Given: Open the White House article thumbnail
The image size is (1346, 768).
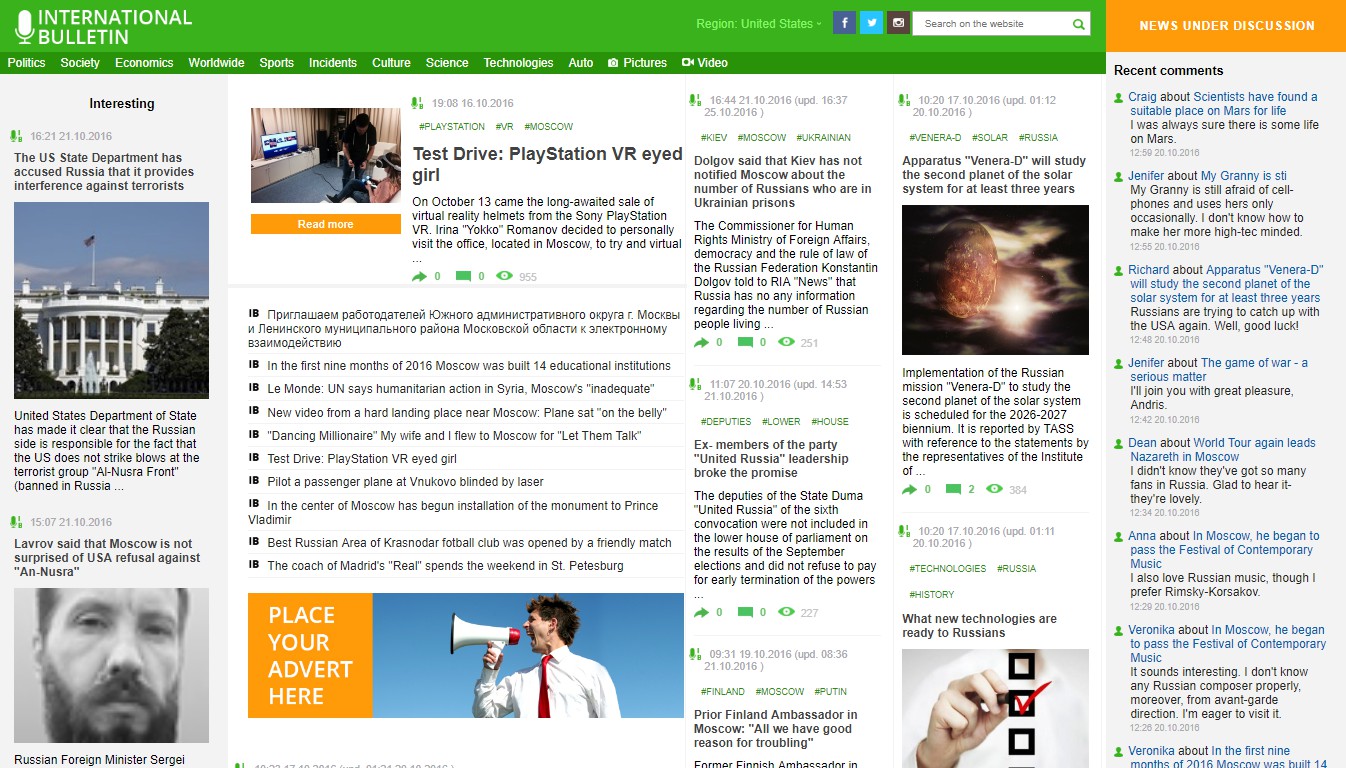Looking at the screenshot, I should coord(112,300).
